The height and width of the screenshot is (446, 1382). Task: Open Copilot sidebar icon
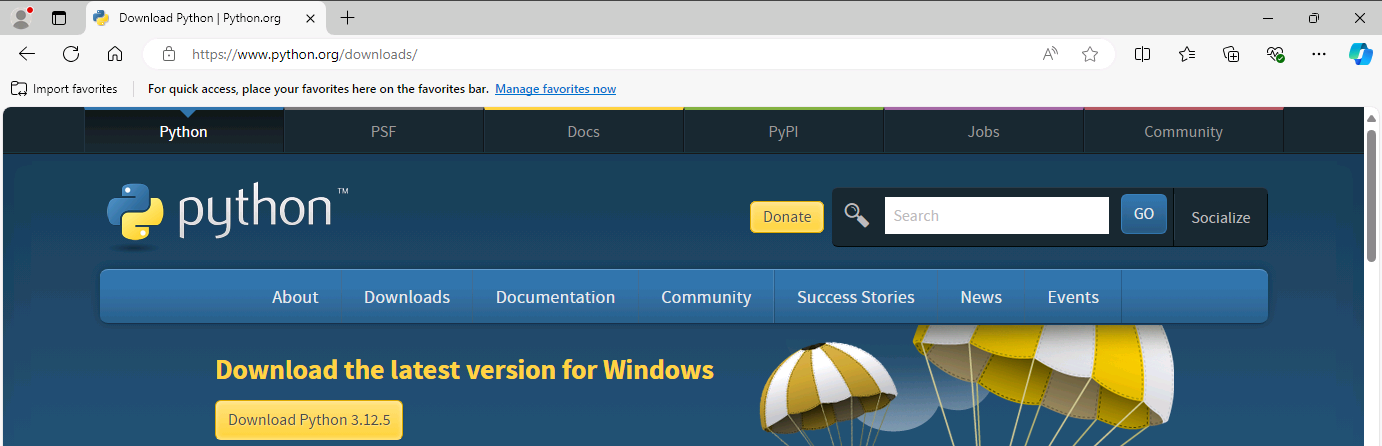coord(1361,54)
